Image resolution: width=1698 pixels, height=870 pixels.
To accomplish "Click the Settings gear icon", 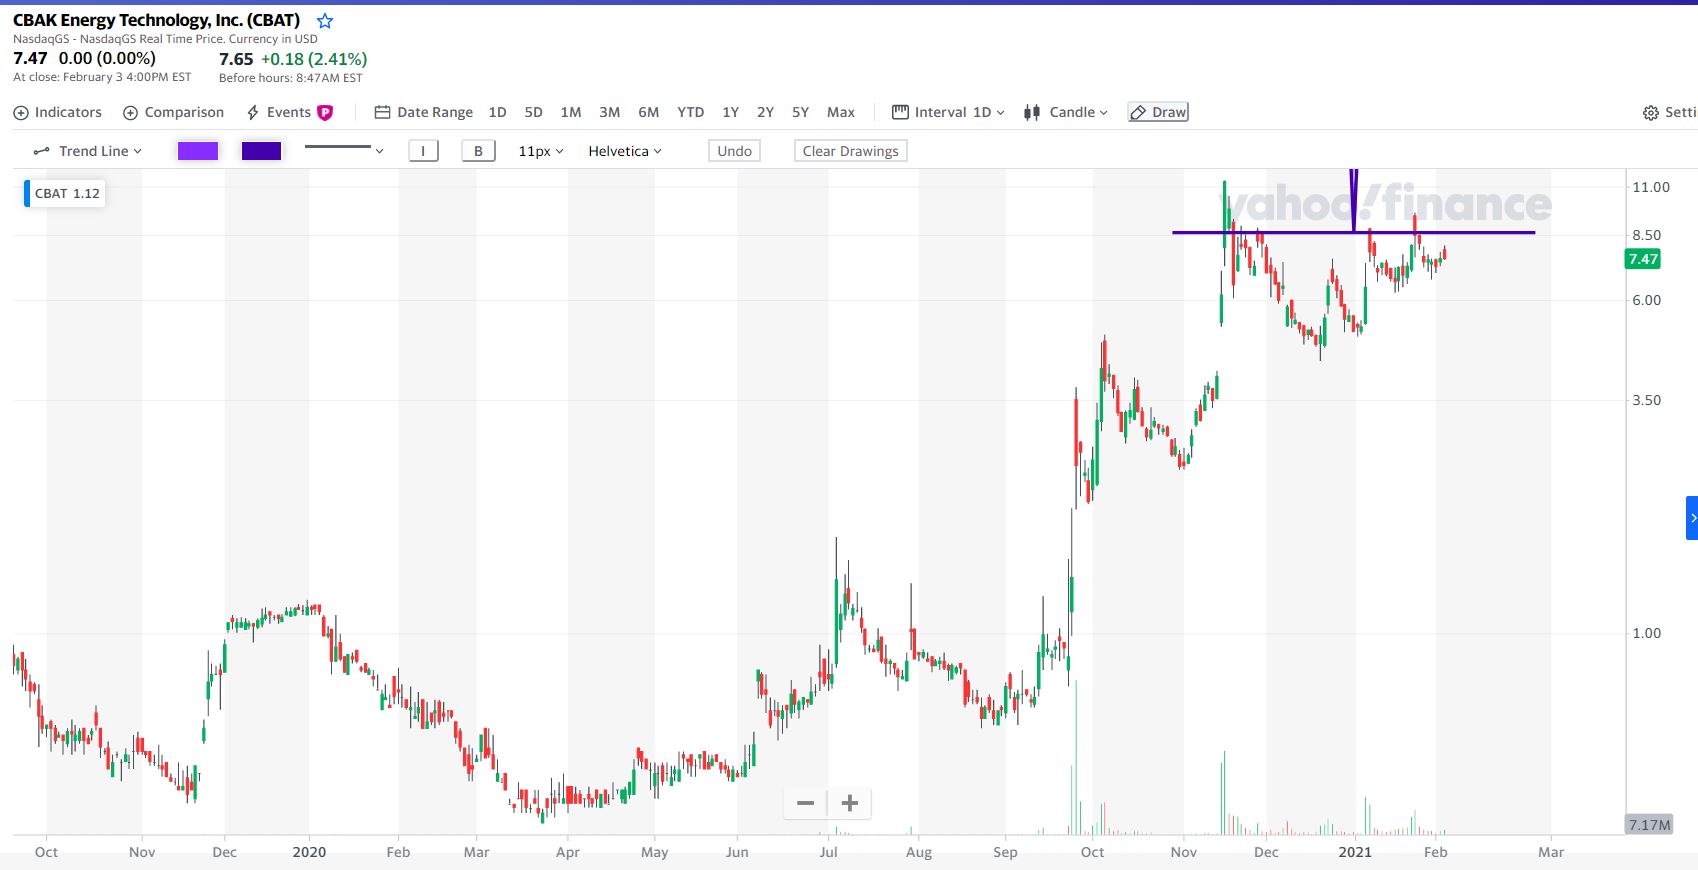I will point(1651,113).
